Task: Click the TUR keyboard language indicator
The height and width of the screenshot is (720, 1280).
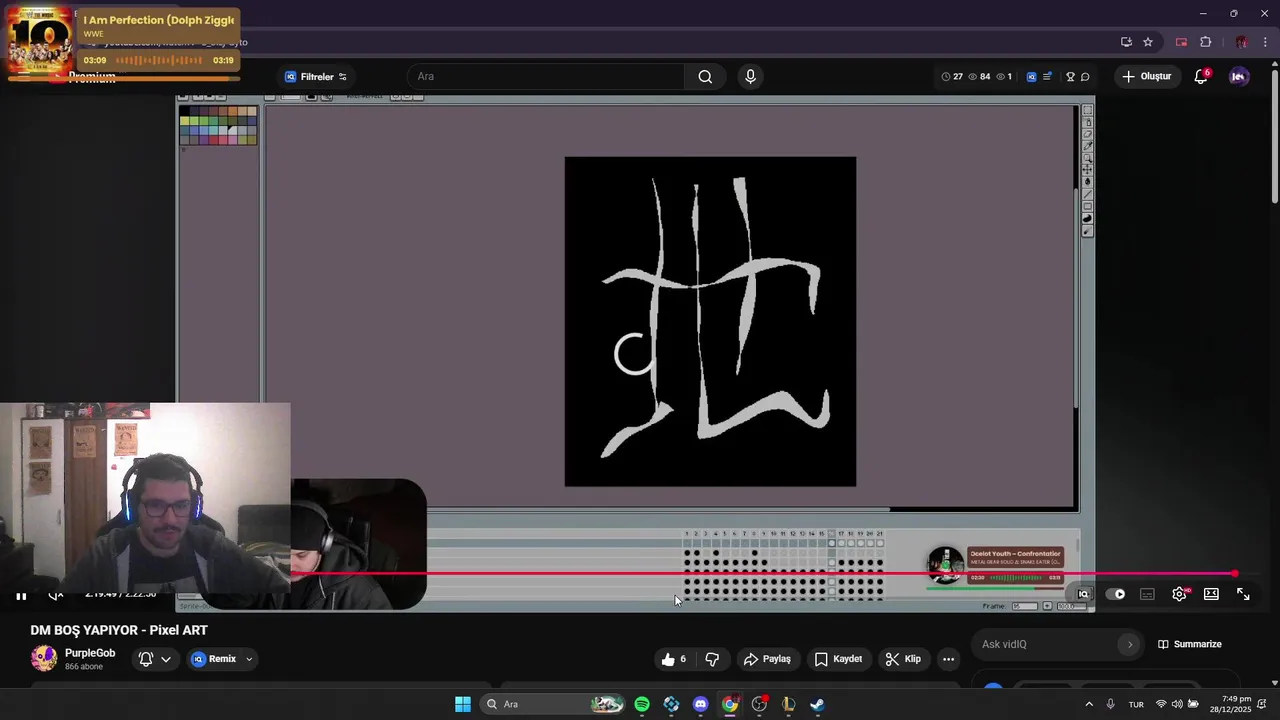Action: pos(1136,704)
